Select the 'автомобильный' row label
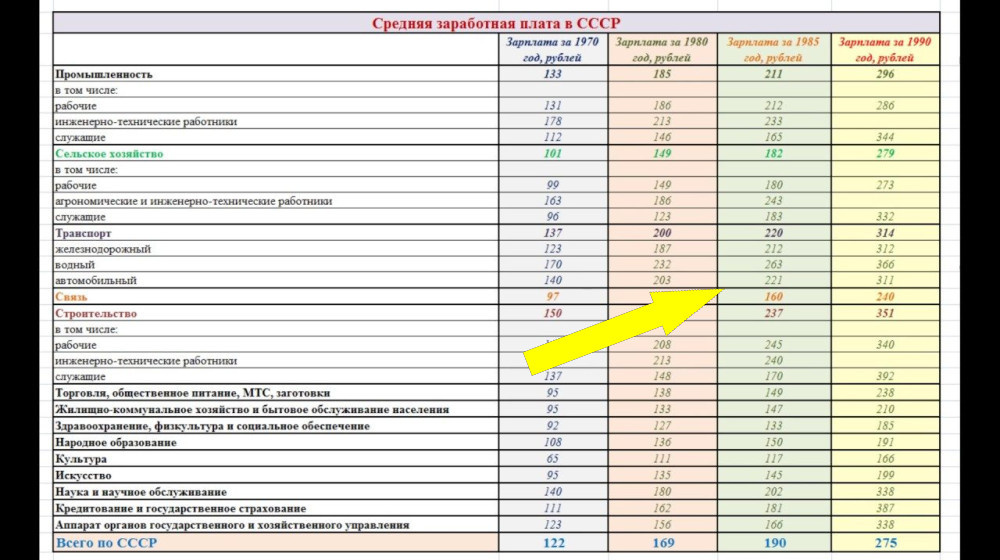This screenshot has height=560, width=1000. (96, 280)
